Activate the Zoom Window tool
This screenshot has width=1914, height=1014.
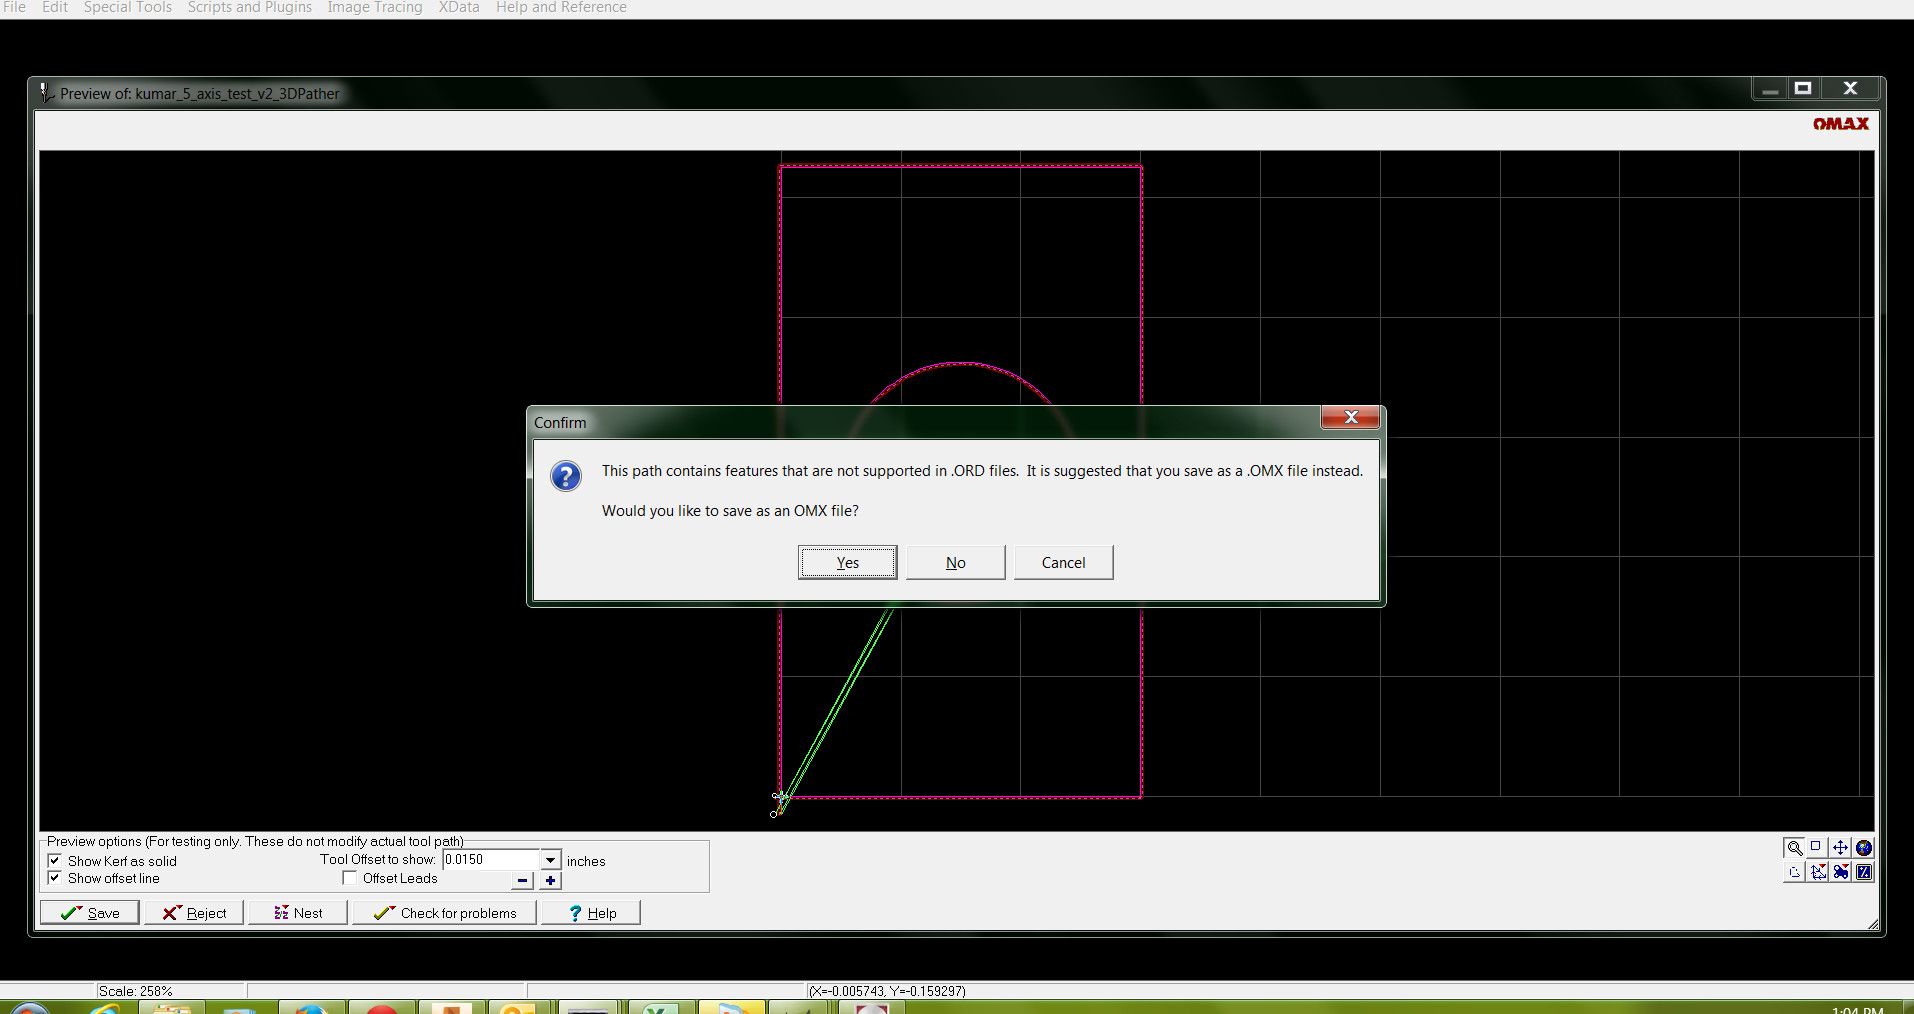pyautogui.click(x=1816, y=847)
